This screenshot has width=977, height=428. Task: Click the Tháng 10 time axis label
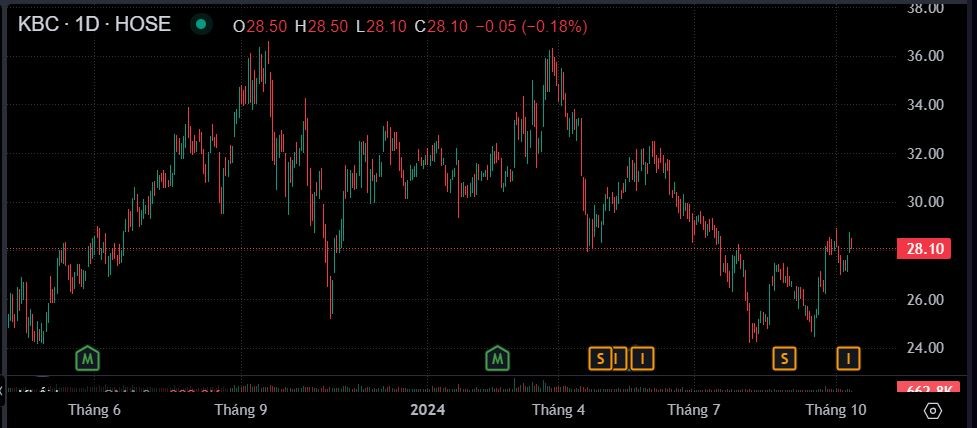pos(835,410)
